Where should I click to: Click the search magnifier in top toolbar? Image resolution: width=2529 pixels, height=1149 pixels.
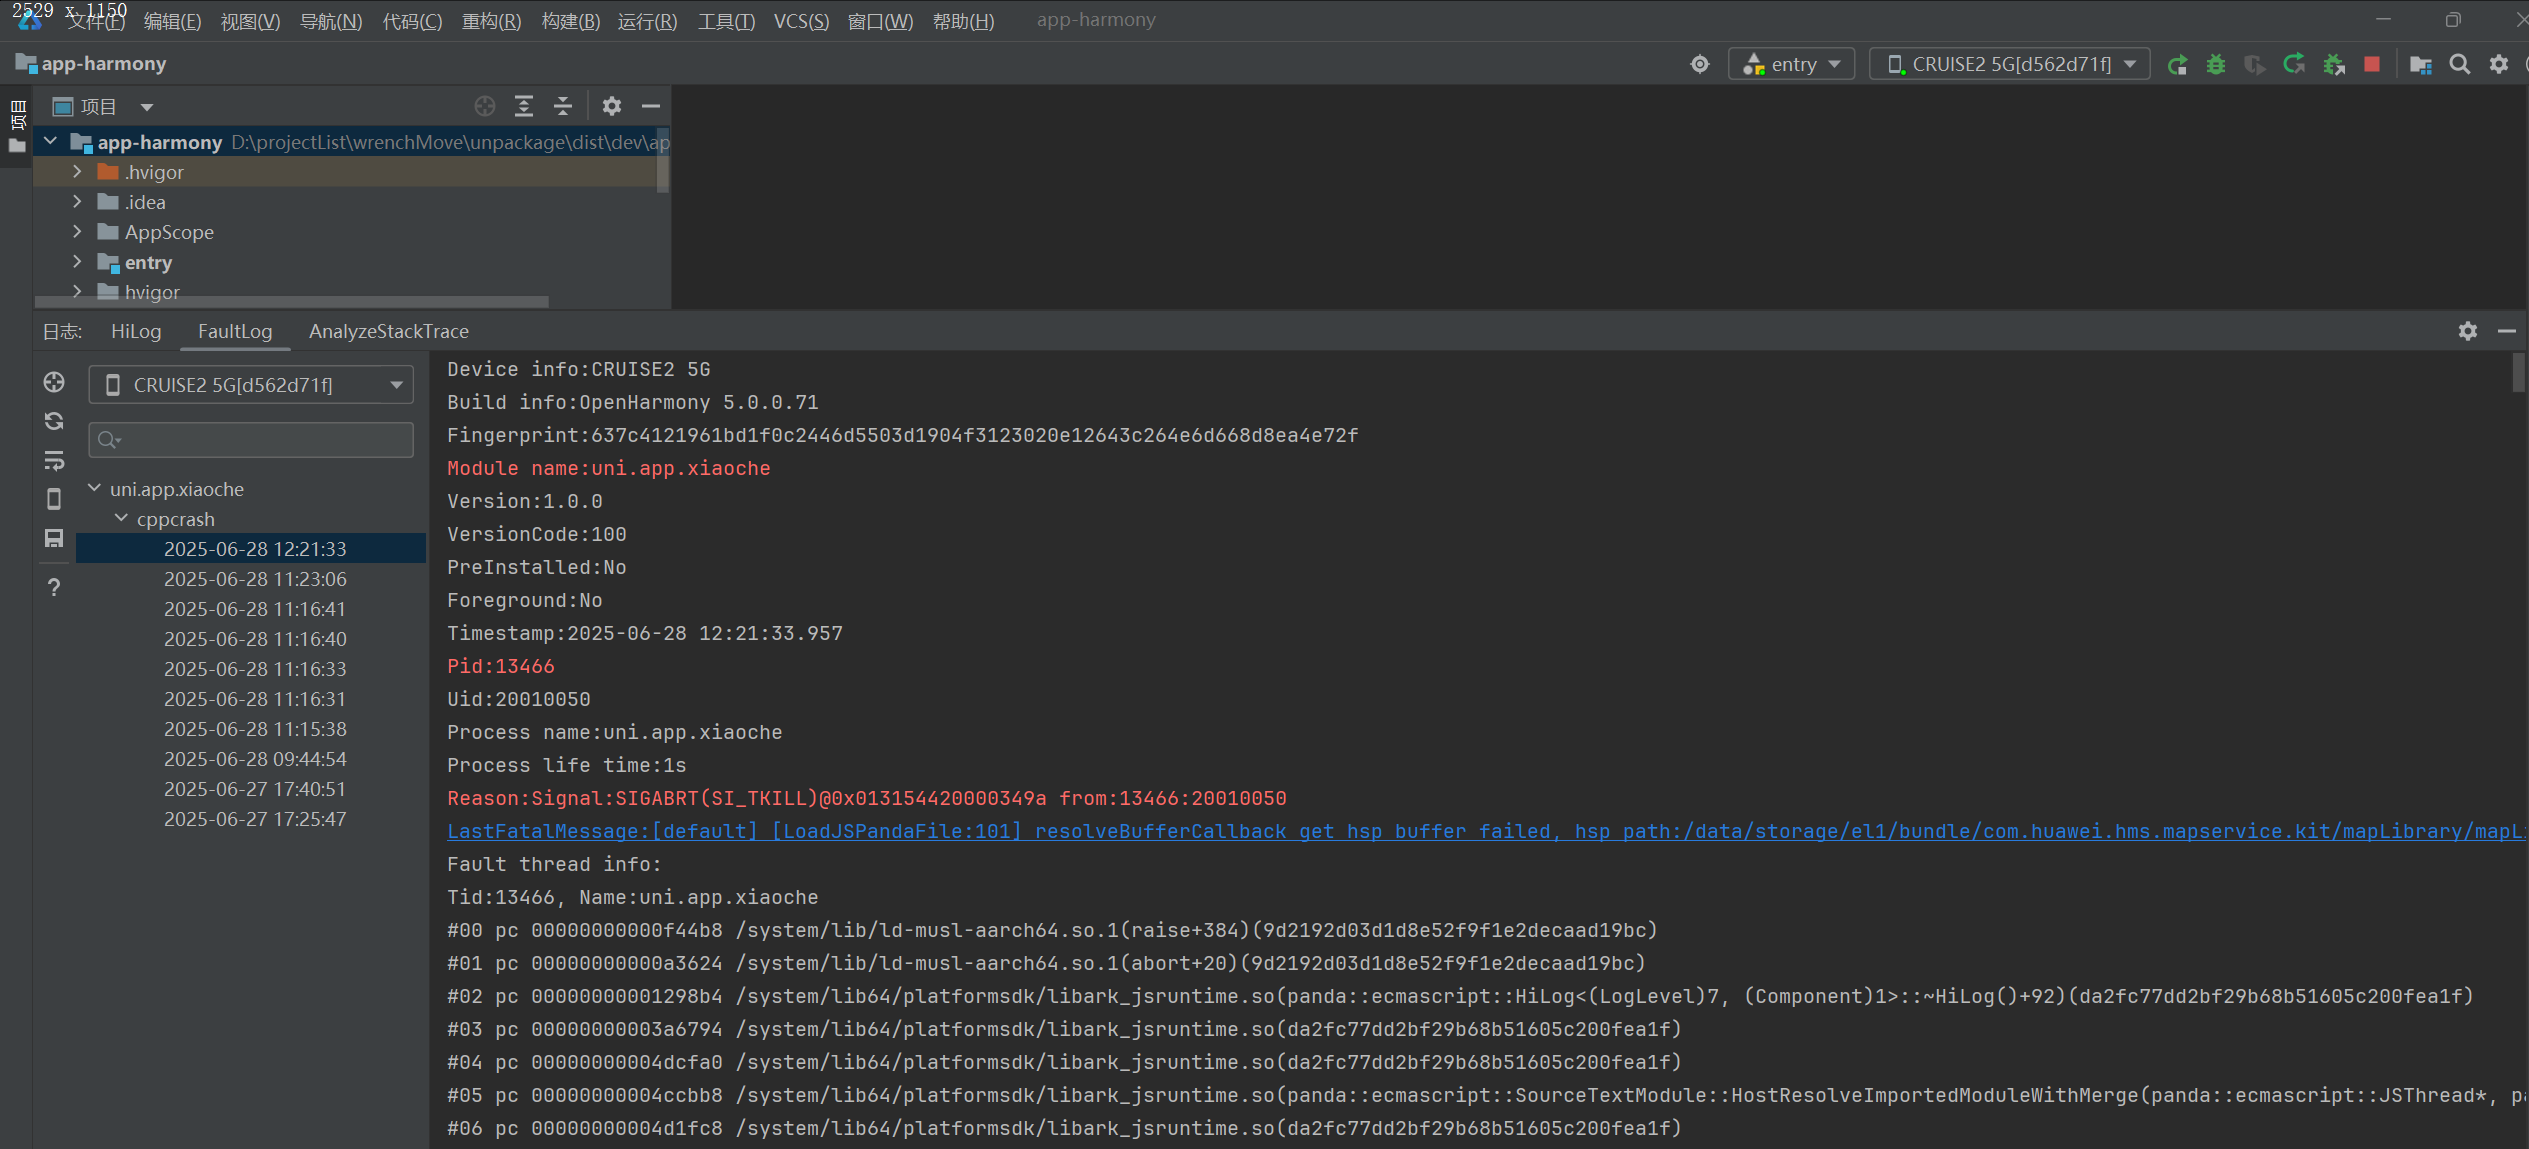click(2460, 65)
